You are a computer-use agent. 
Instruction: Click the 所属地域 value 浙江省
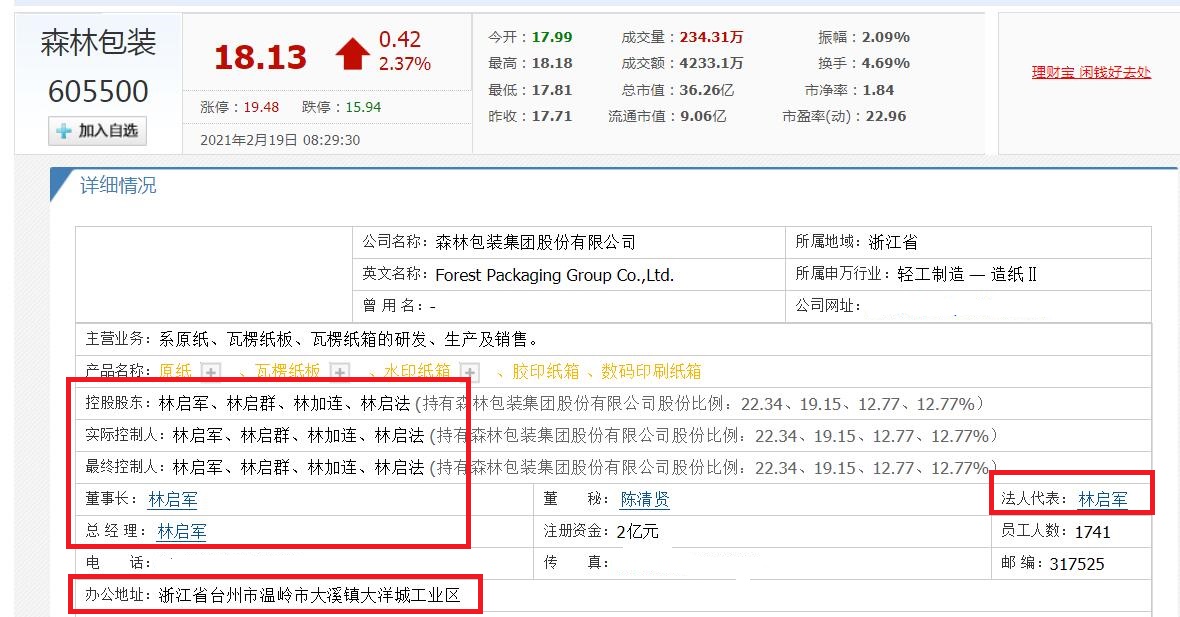pyautogui.click(x=893, y=242)
